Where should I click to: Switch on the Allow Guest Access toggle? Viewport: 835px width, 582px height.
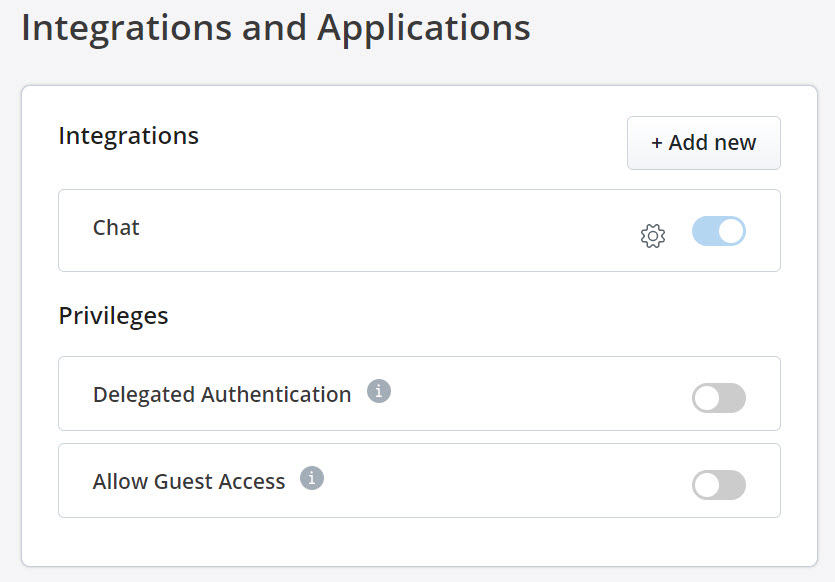(721, 484)
